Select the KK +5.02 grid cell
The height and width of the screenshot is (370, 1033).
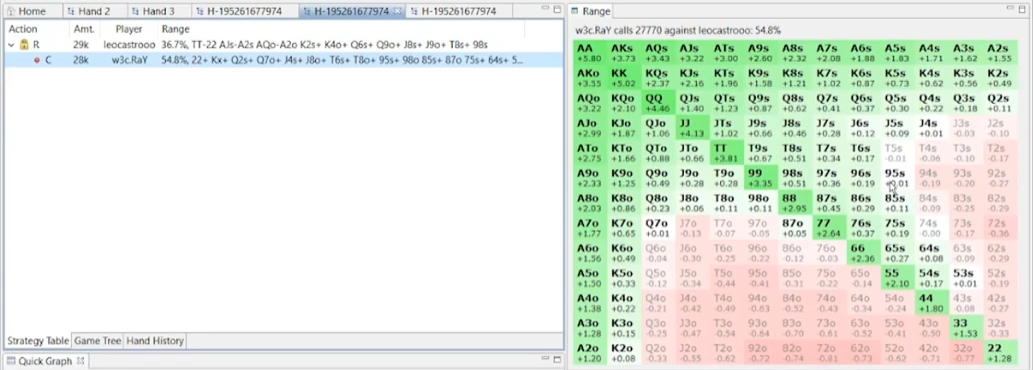[x=624, y=78]
